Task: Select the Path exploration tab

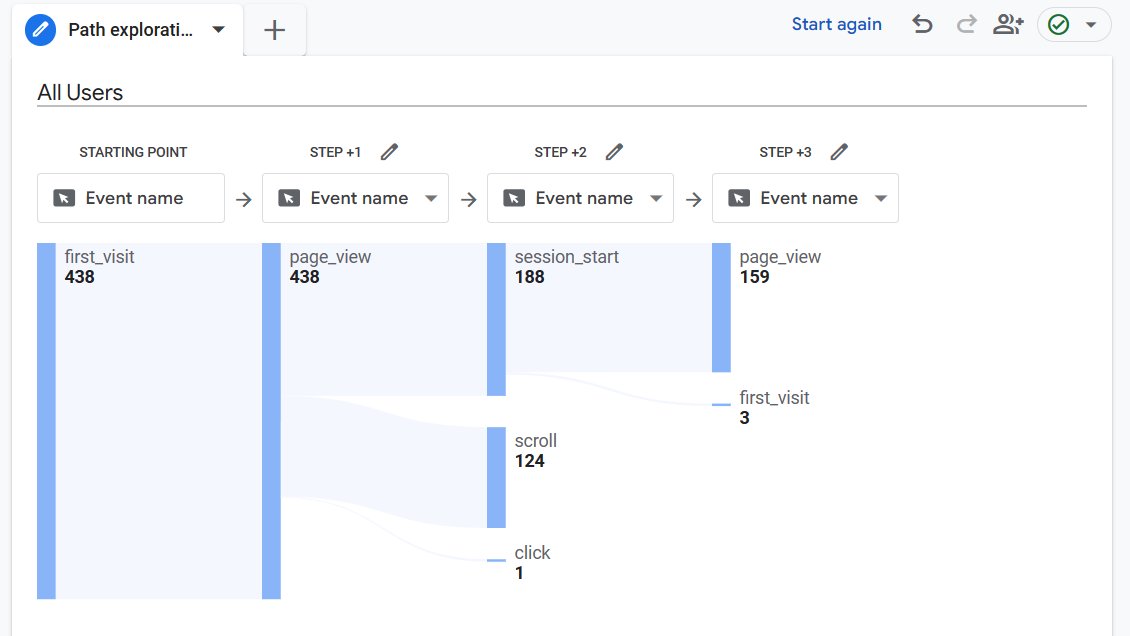Action: pyautogui.click(x=130, y=30)
